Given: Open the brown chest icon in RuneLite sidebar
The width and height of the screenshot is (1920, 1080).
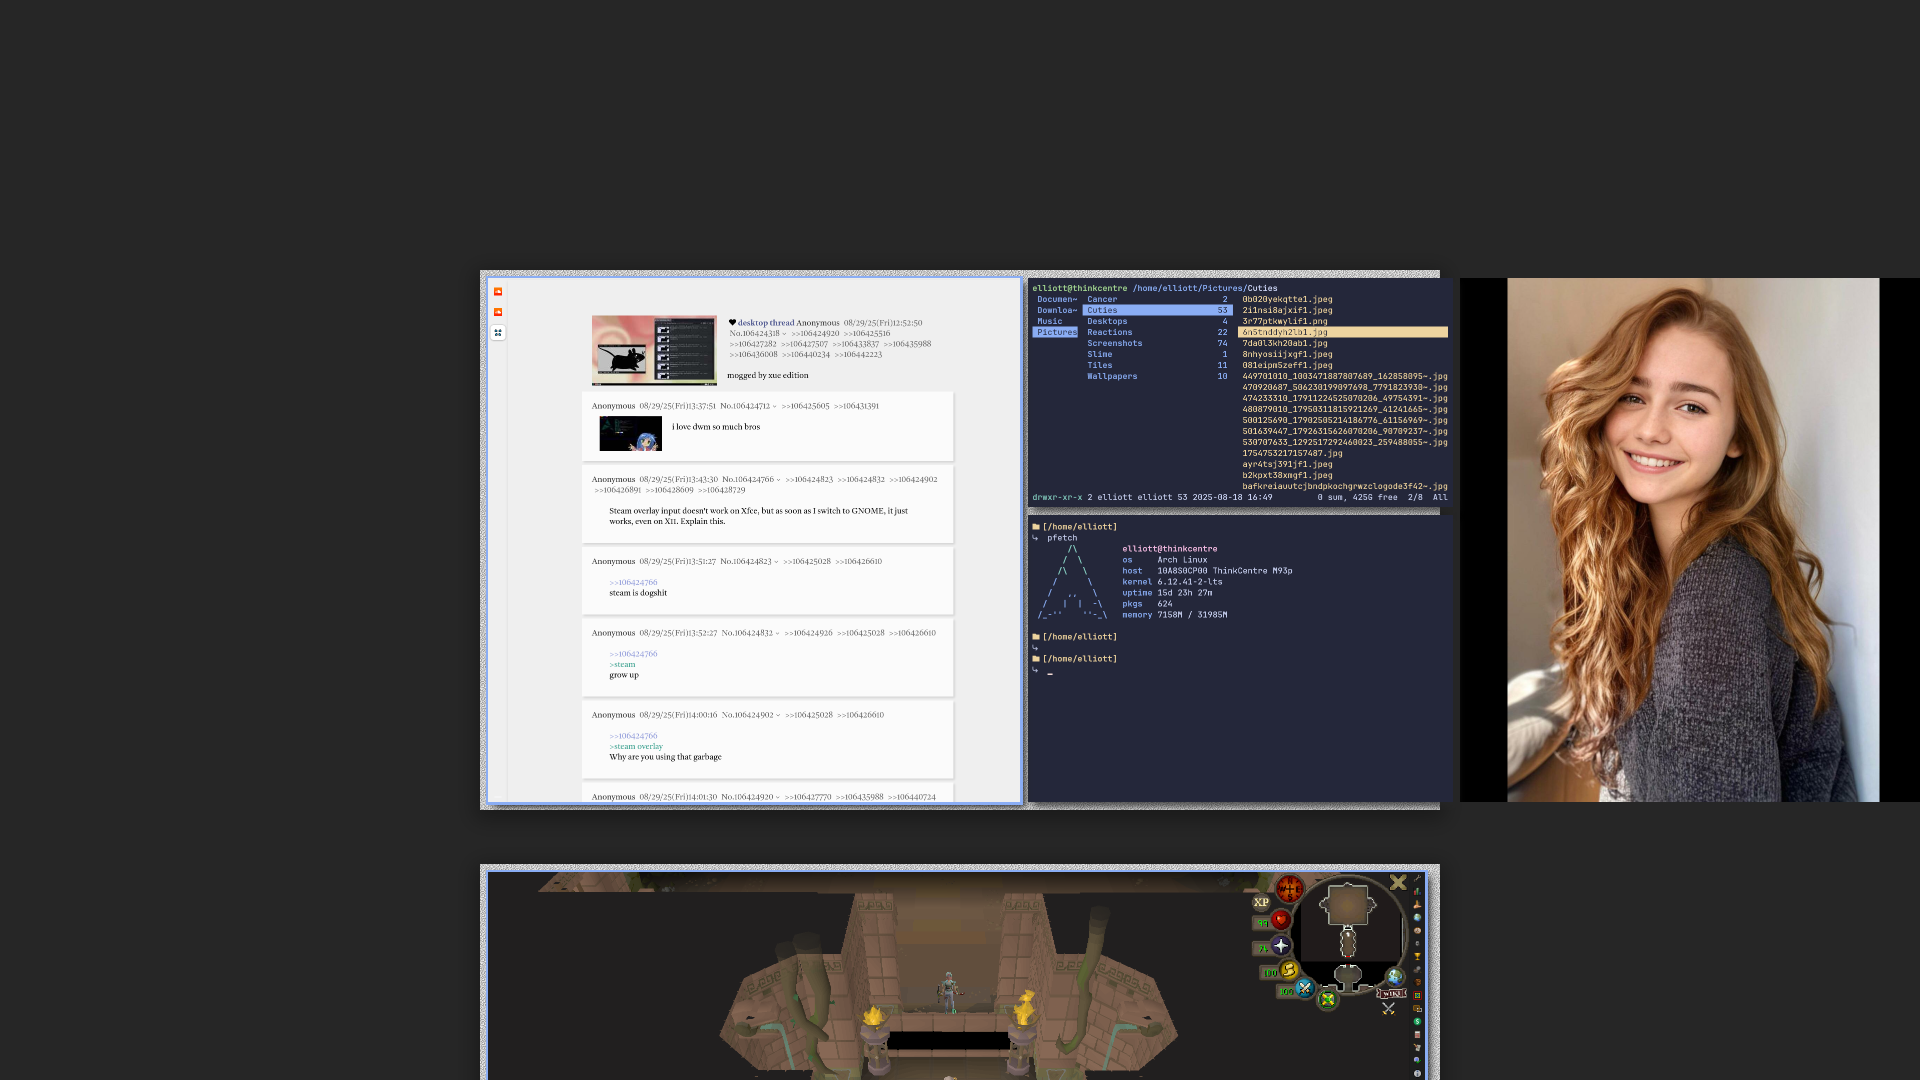Looking at the screenshot, I should (1417, 982).
